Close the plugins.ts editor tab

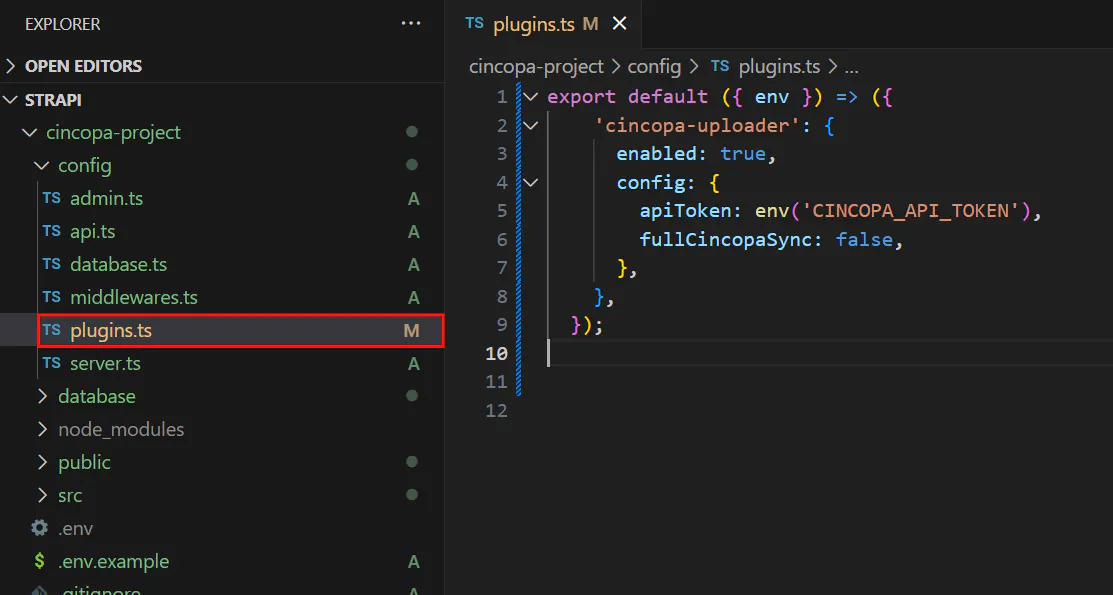(x=620, y=23)
